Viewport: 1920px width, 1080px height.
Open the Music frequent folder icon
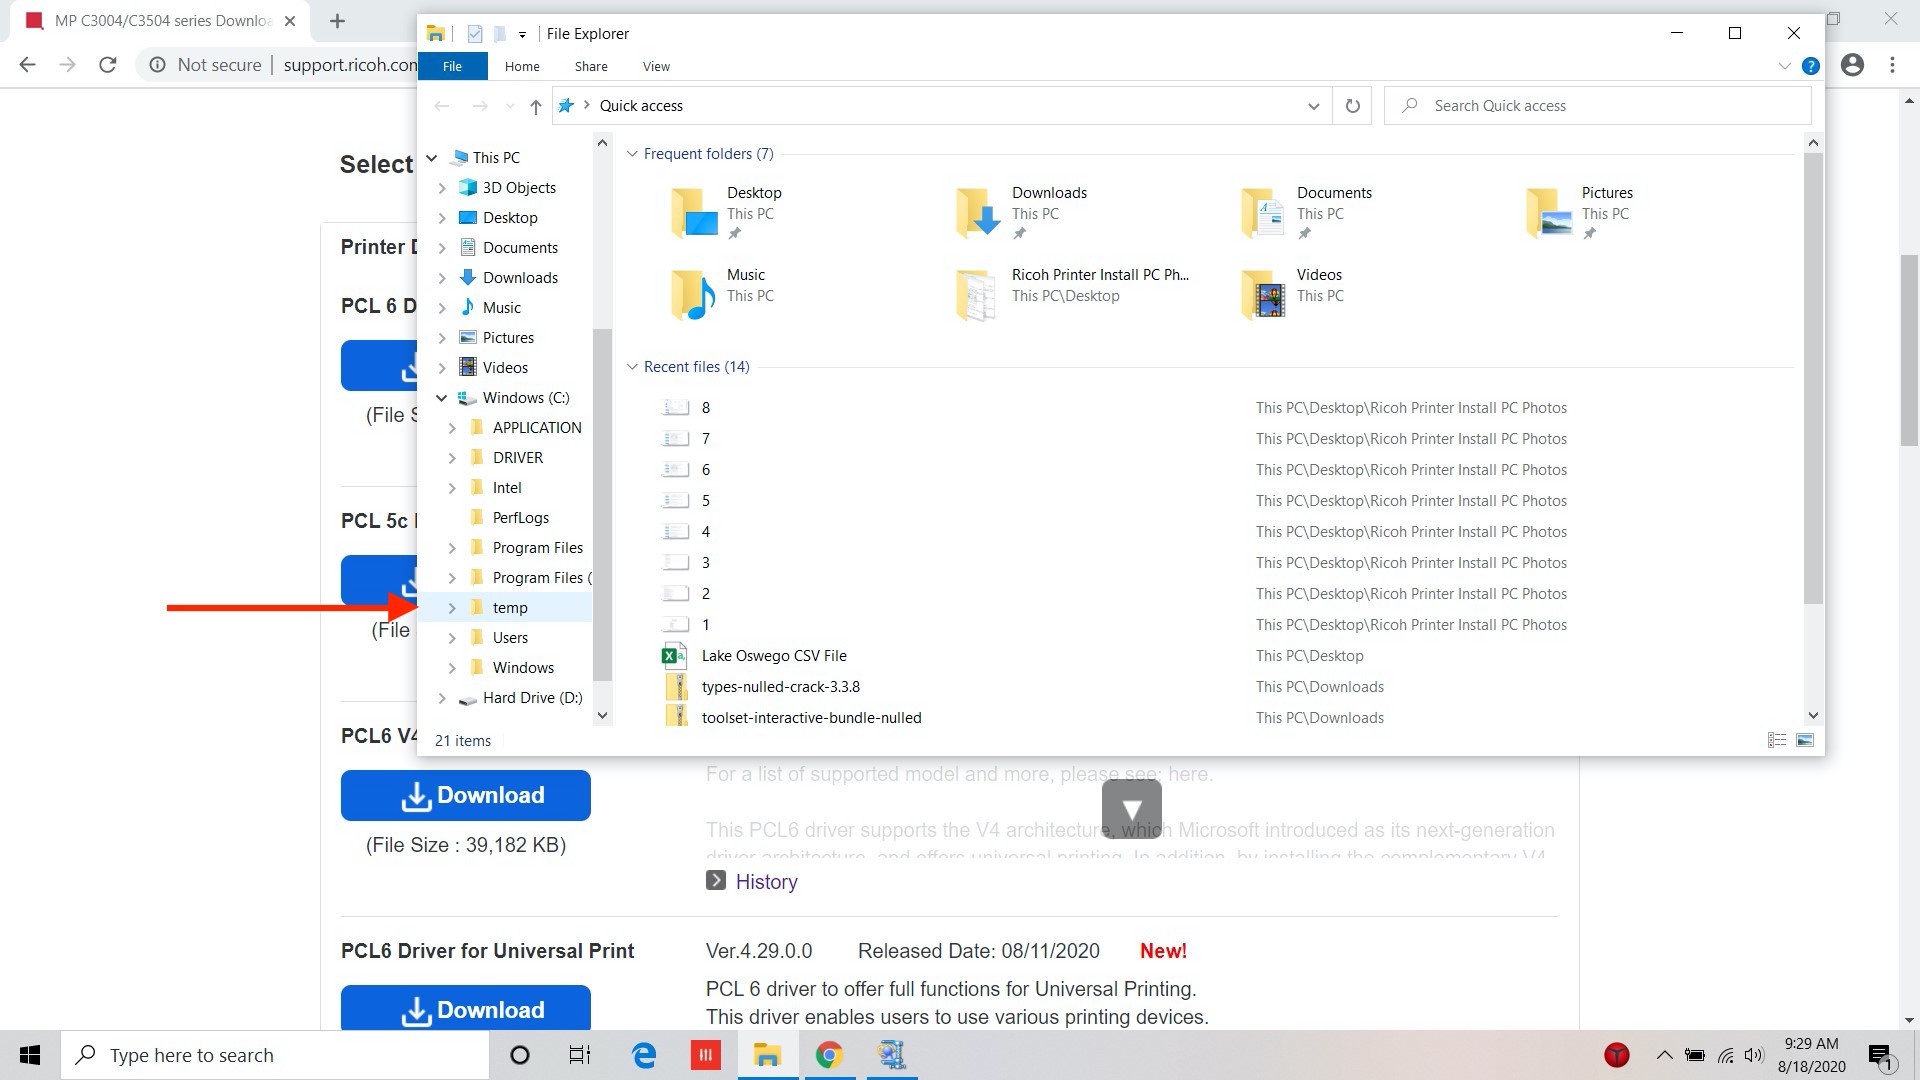[x=693, y=294]
